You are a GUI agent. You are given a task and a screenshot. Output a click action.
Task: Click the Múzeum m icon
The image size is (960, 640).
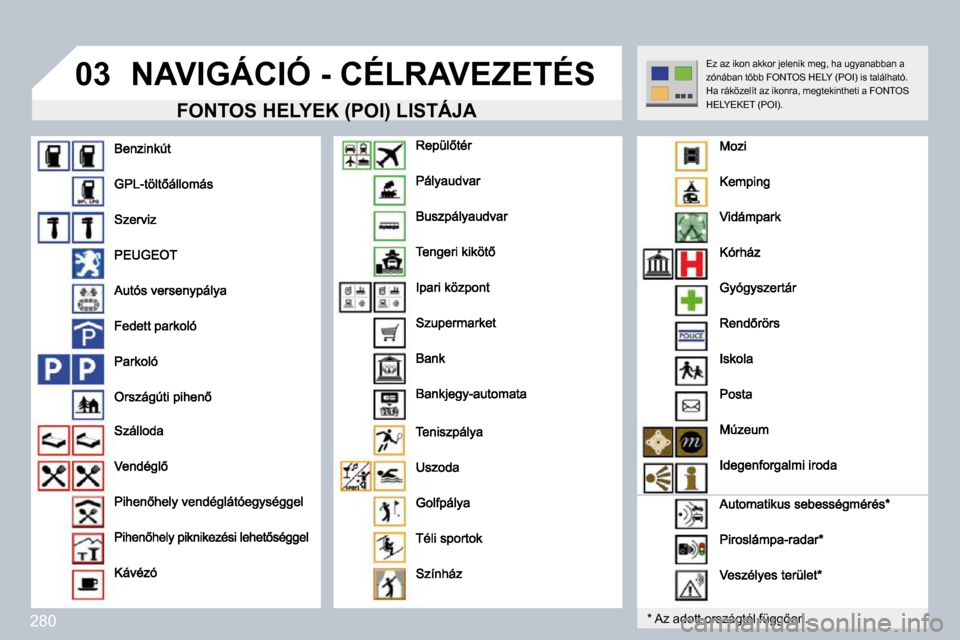(691, 442)
